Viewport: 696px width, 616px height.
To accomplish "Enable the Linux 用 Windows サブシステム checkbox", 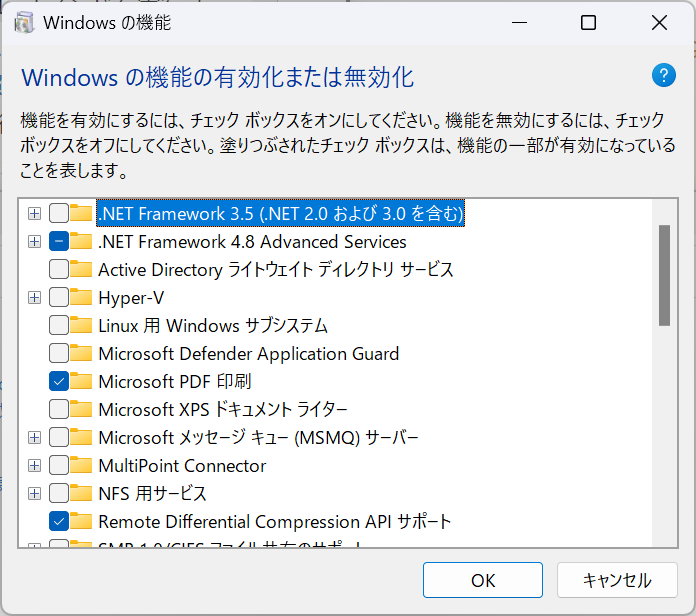I will [x=59, y=325].
